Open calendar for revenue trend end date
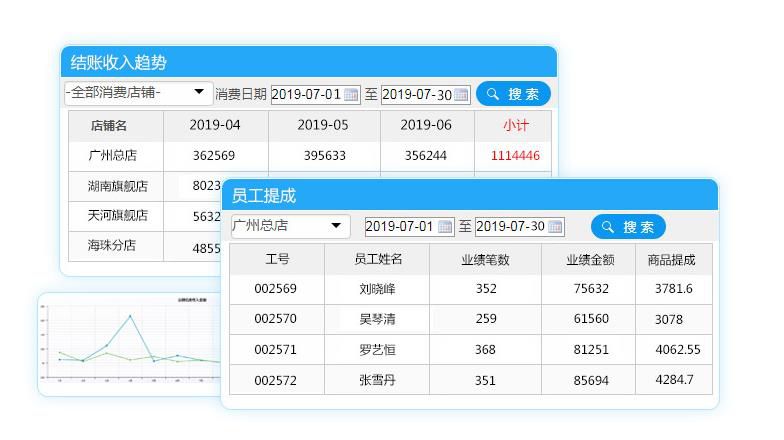Screen dimensions: 784x440 pyautogui.click(x=461, y=95)
